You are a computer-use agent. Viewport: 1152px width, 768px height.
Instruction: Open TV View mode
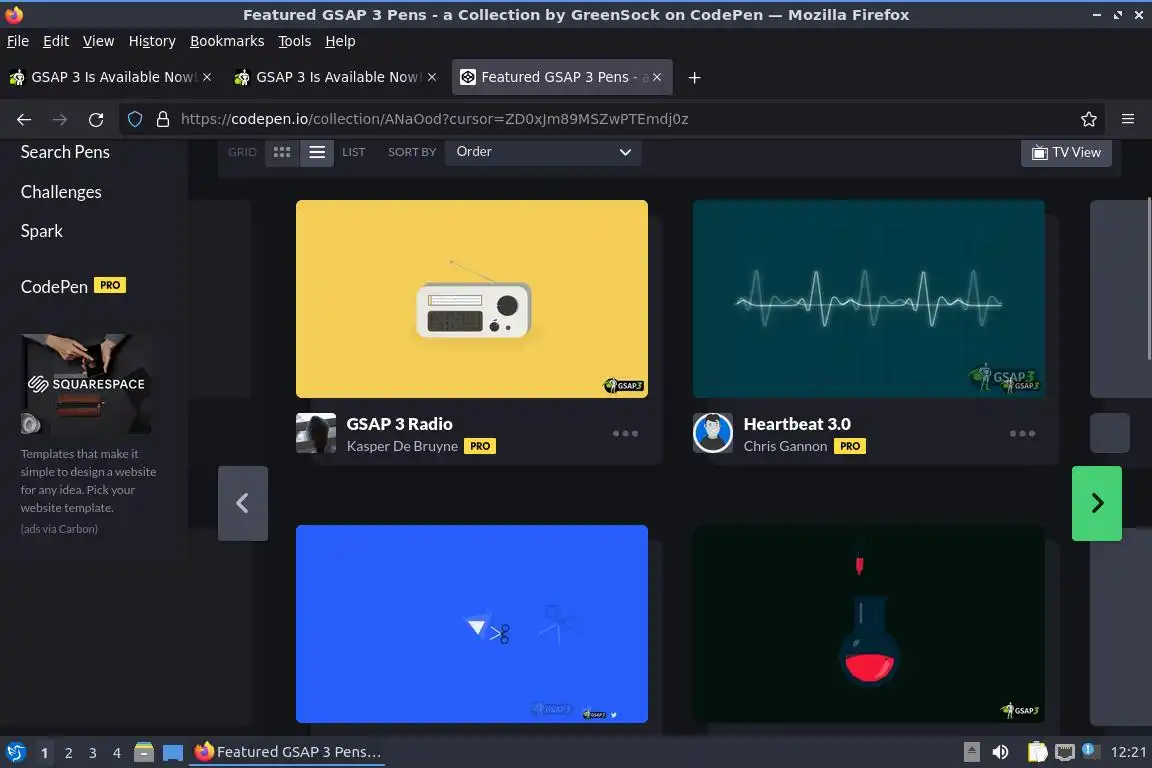(x=1066, y=152)
